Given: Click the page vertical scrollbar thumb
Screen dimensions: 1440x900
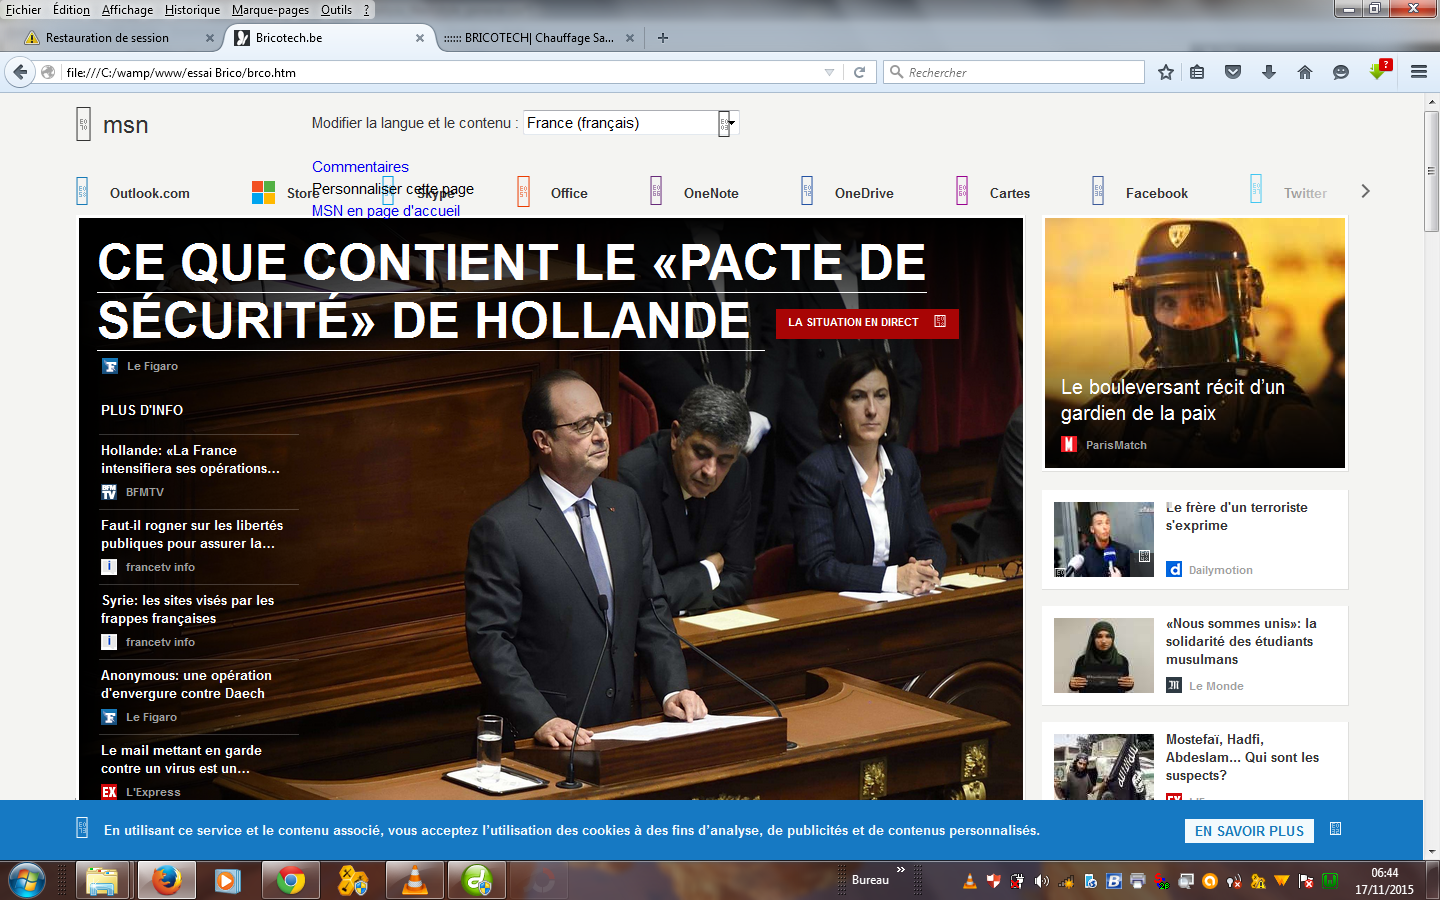Looking at the screenshot, I should tap(1431, 172).
